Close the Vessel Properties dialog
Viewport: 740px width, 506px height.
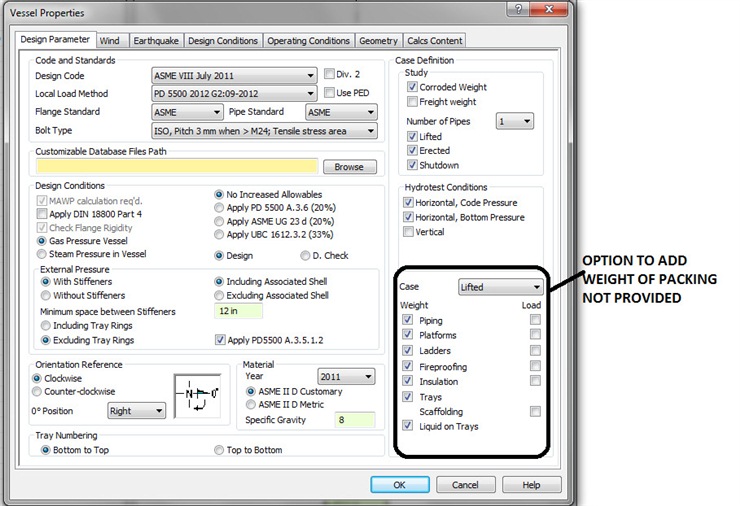tap(548, 9)
